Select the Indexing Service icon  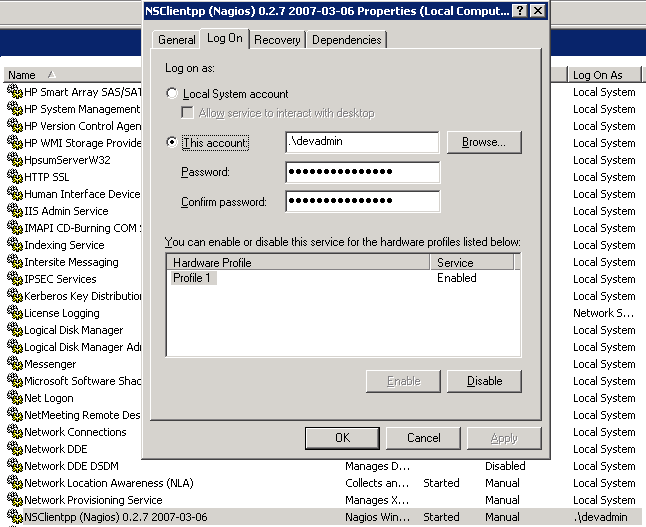pyautogui.click(x=14, y=245)
